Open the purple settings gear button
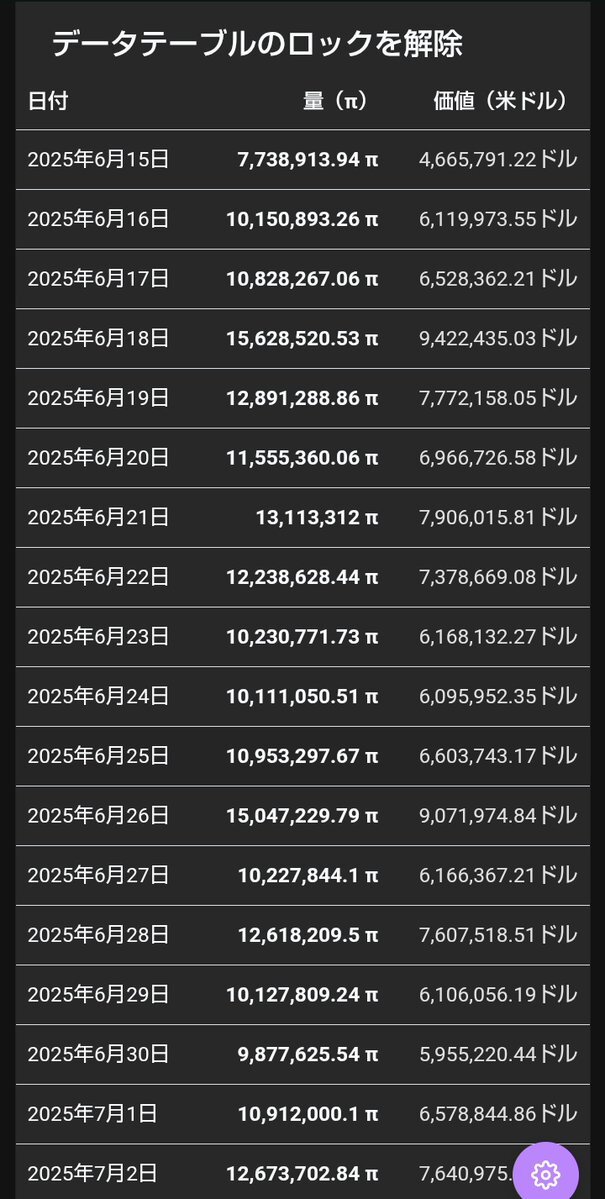This screenshot has height=1199, width=605. coord(545,1174)
